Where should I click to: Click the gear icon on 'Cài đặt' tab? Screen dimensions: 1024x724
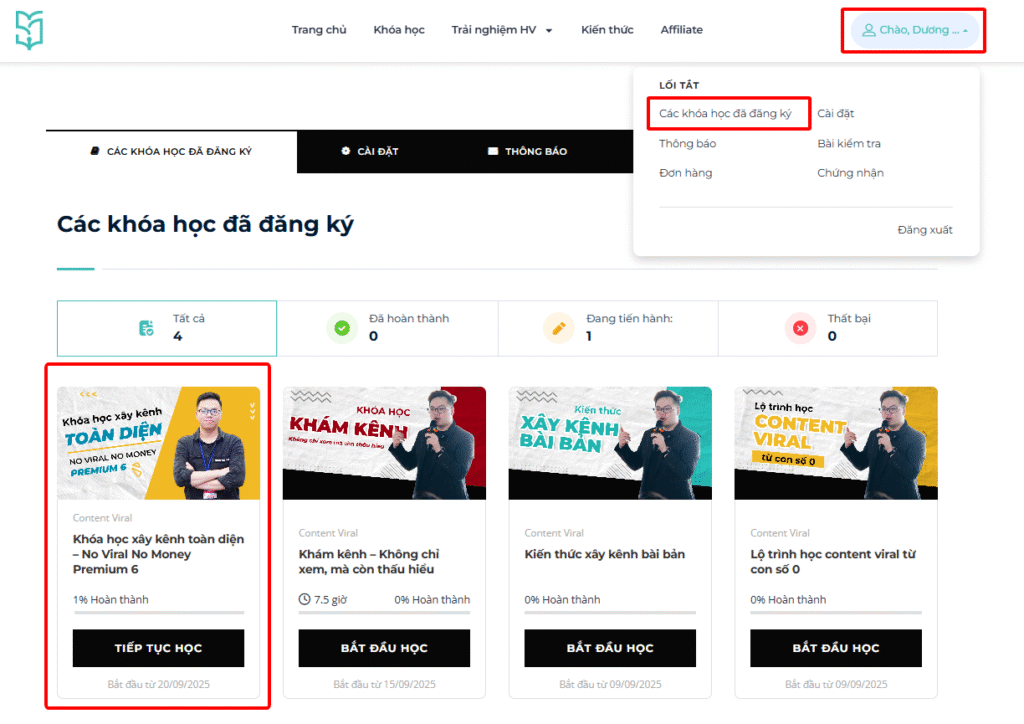click(346, 151)
